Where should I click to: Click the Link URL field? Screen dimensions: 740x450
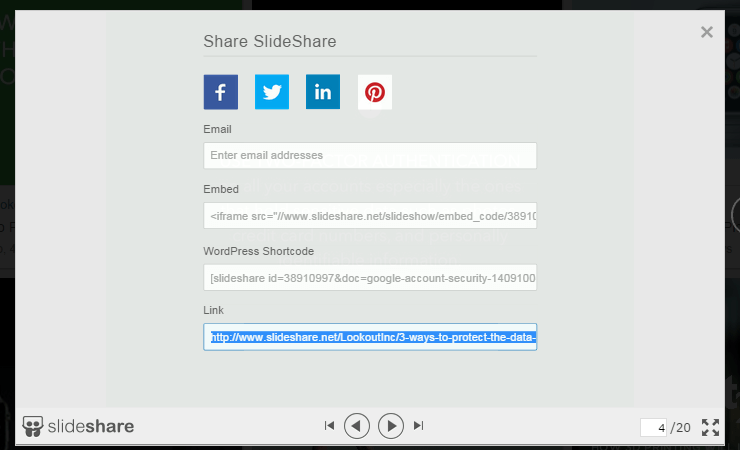[370, 337]
